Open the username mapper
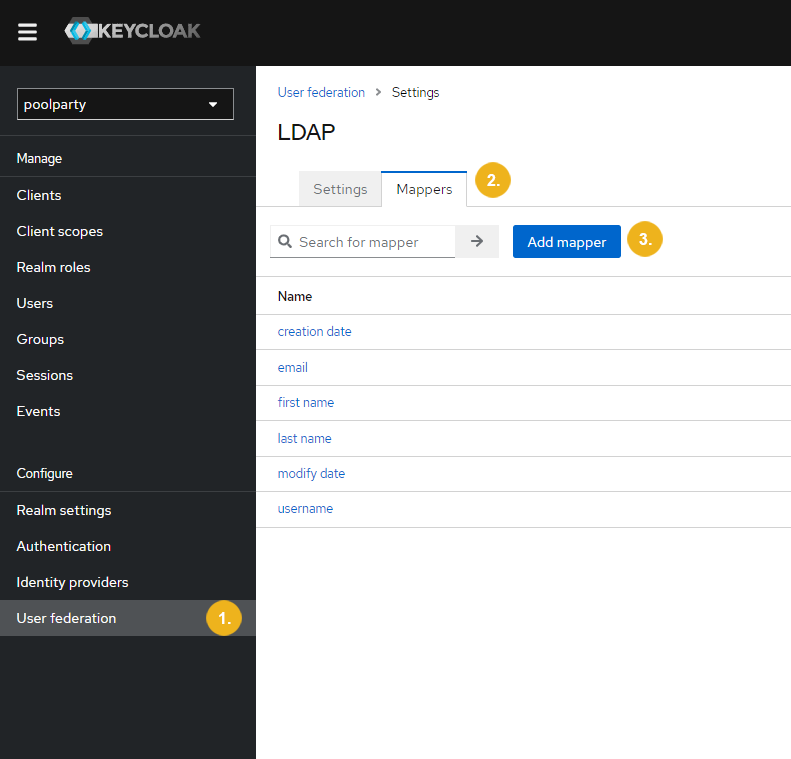 305,508
